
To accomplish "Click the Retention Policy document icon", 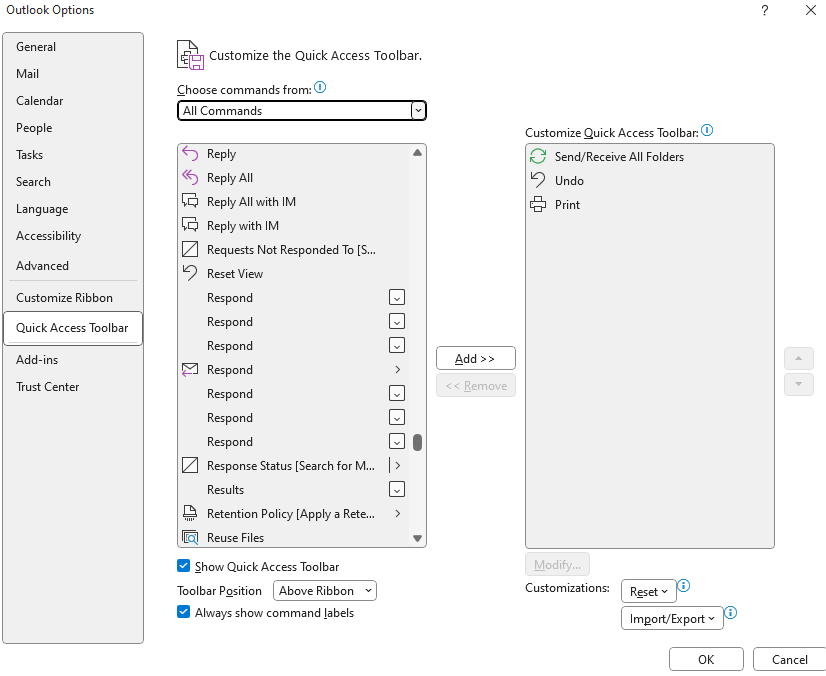I will 190,513.
